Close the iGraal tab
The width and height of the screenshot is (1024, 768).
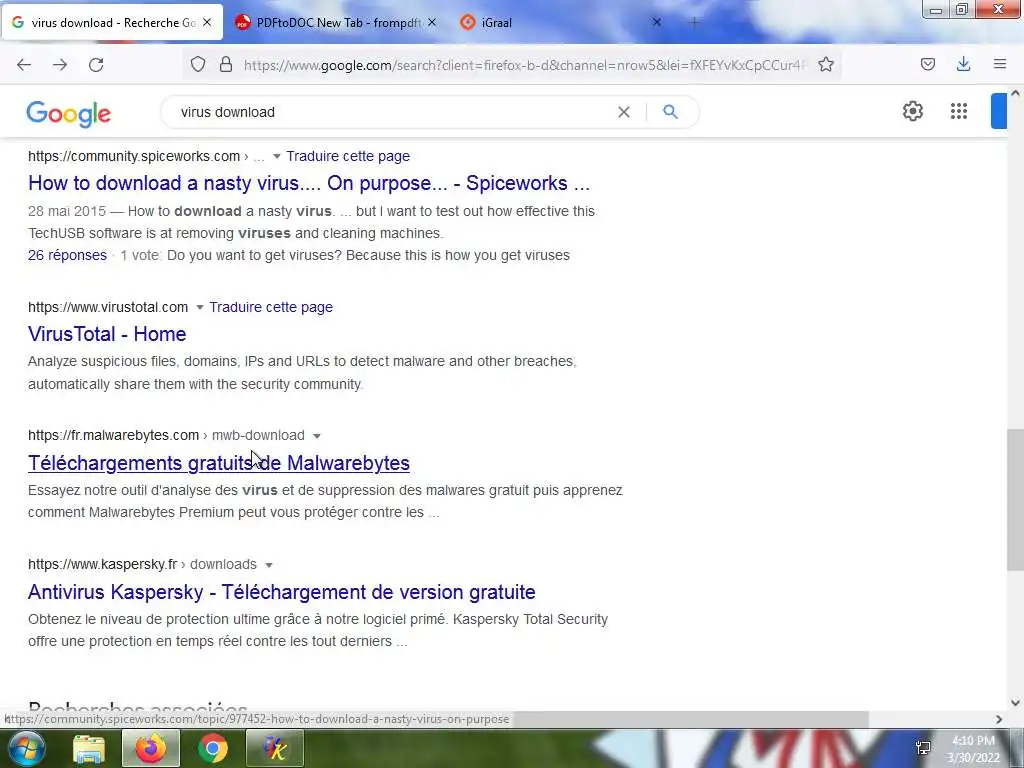[657, 22]
